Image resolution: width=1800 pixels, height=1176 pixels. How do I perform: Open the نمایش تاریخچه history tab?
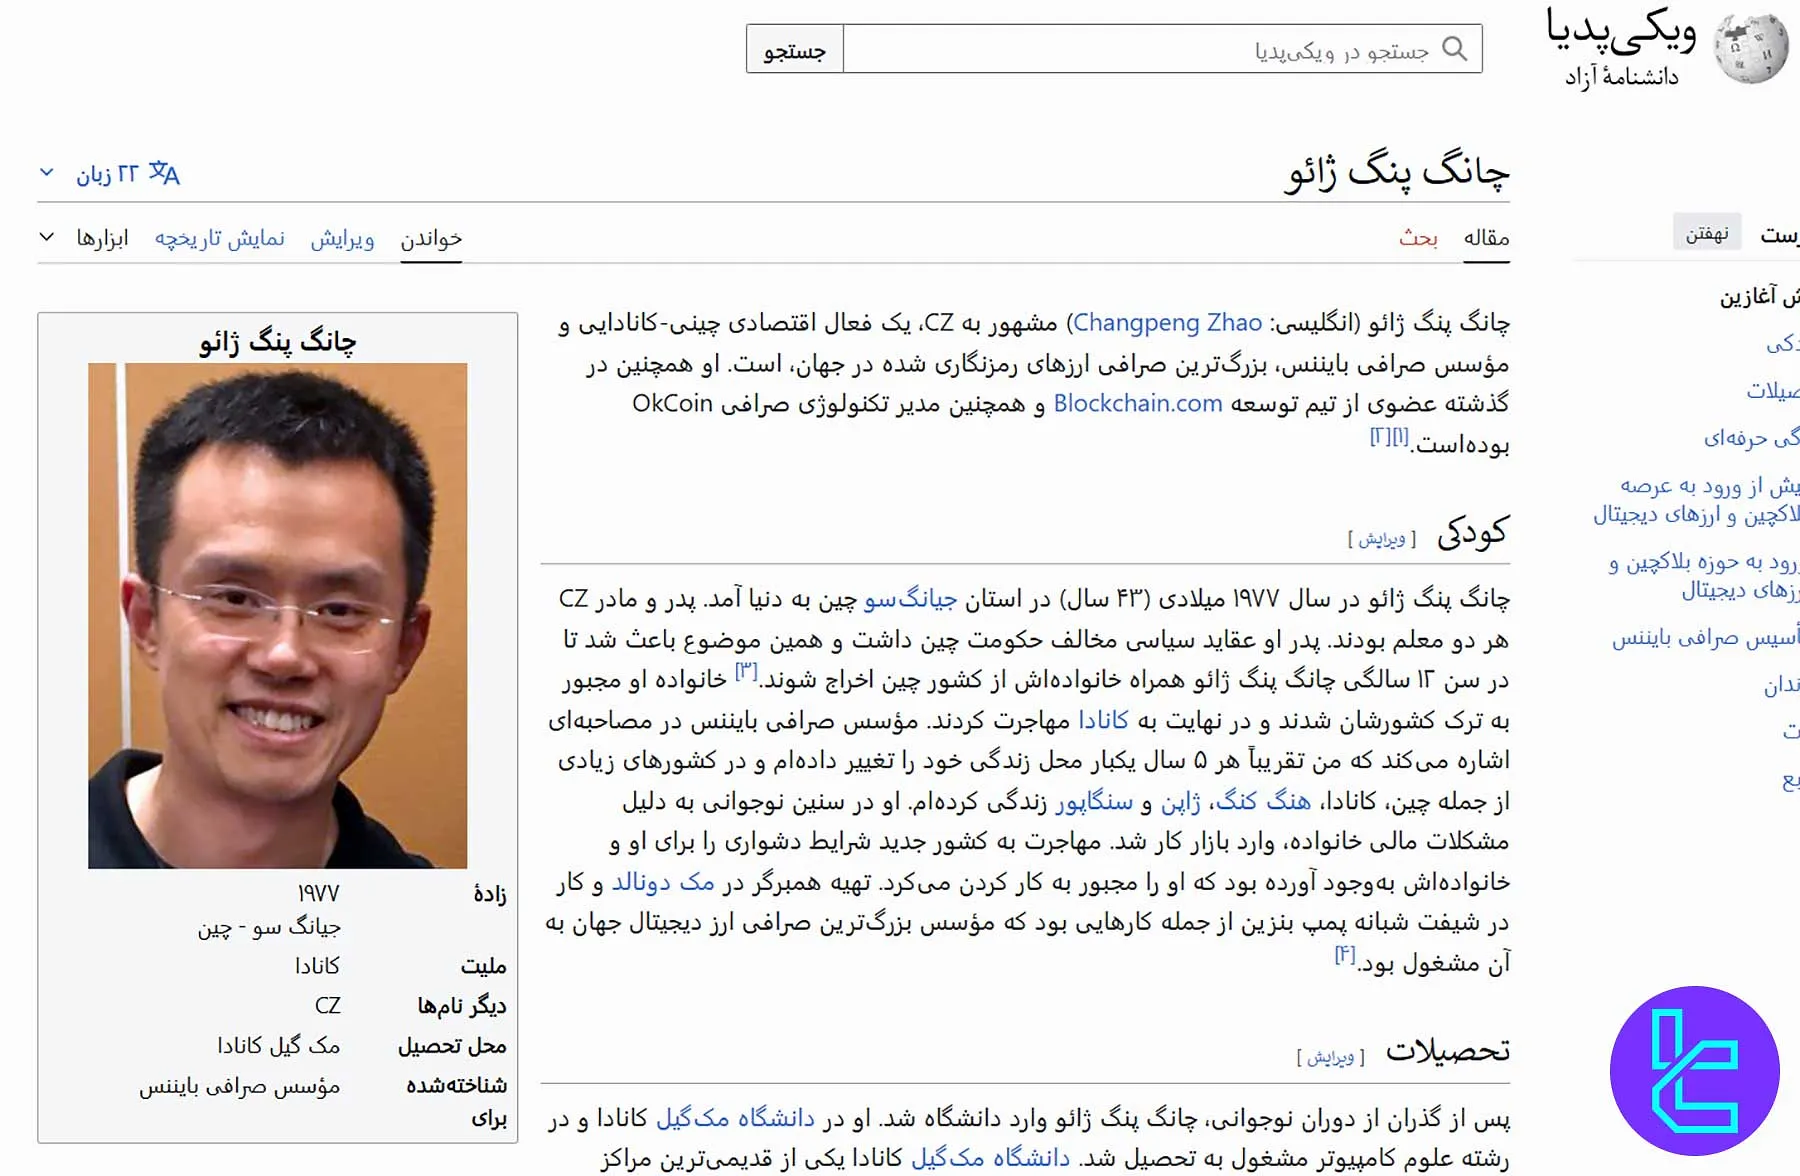click(x=220, y=238)
